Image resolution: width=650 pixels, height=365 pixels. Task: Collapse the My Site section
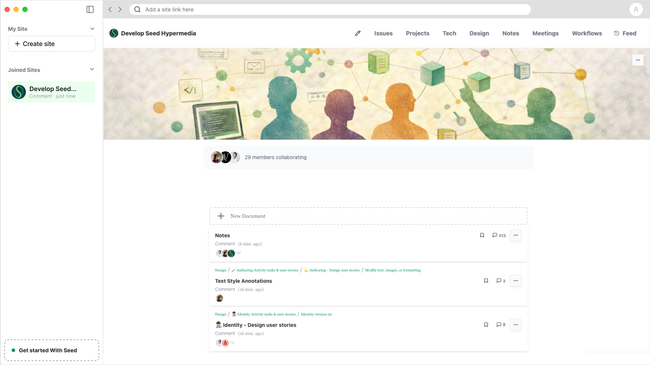92,29
